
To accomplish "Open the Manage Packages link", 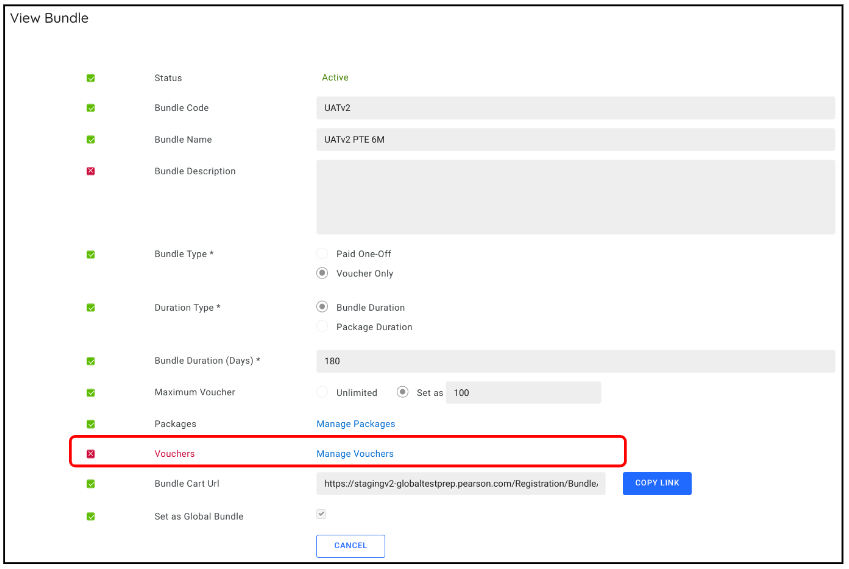I will [x=355, y=424].
